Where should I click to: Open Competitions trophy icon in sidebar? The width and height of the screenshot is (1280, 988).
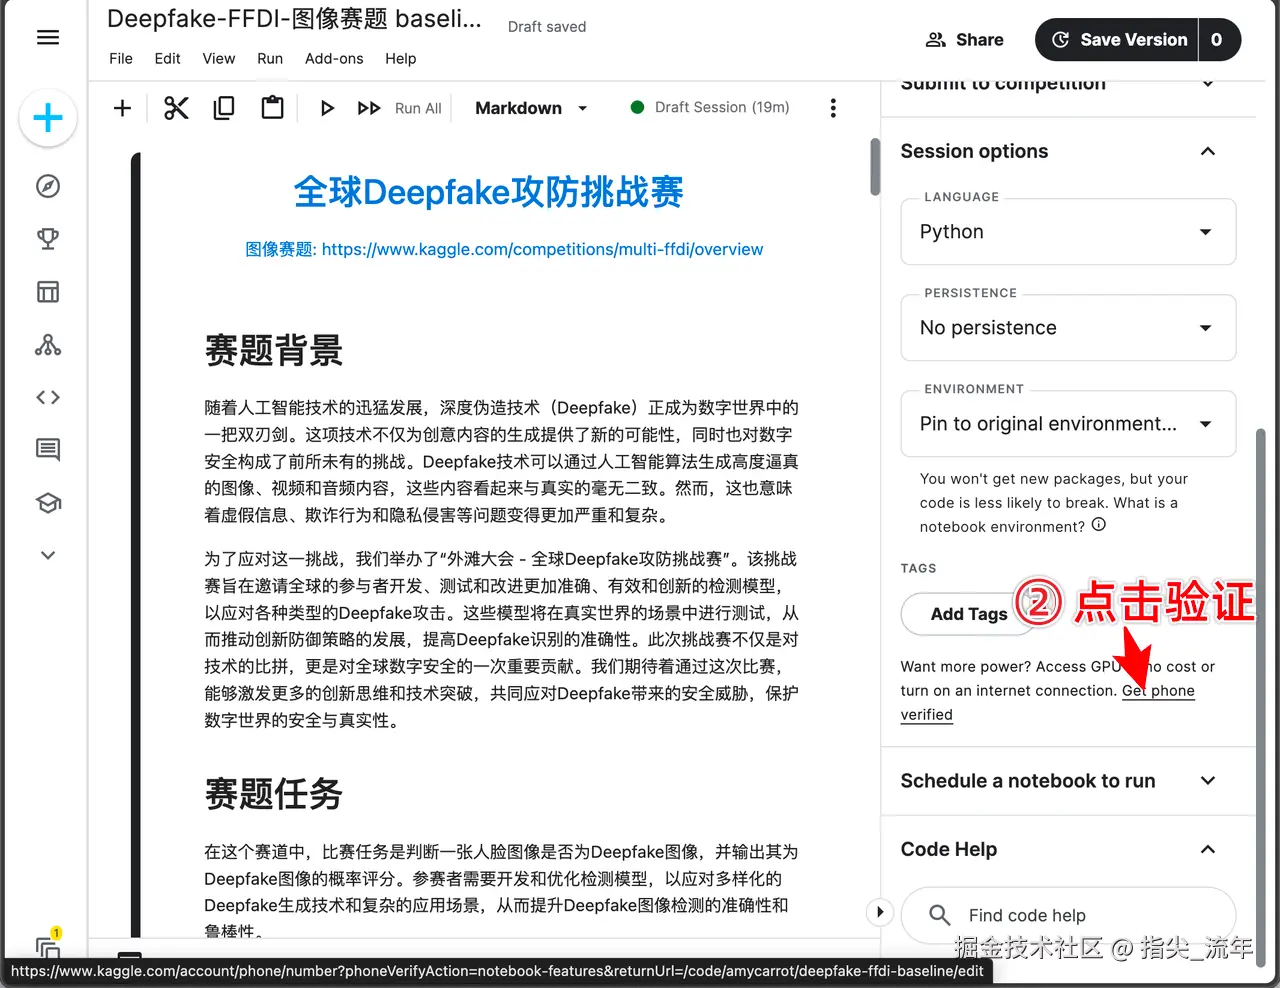click(48, 238)
